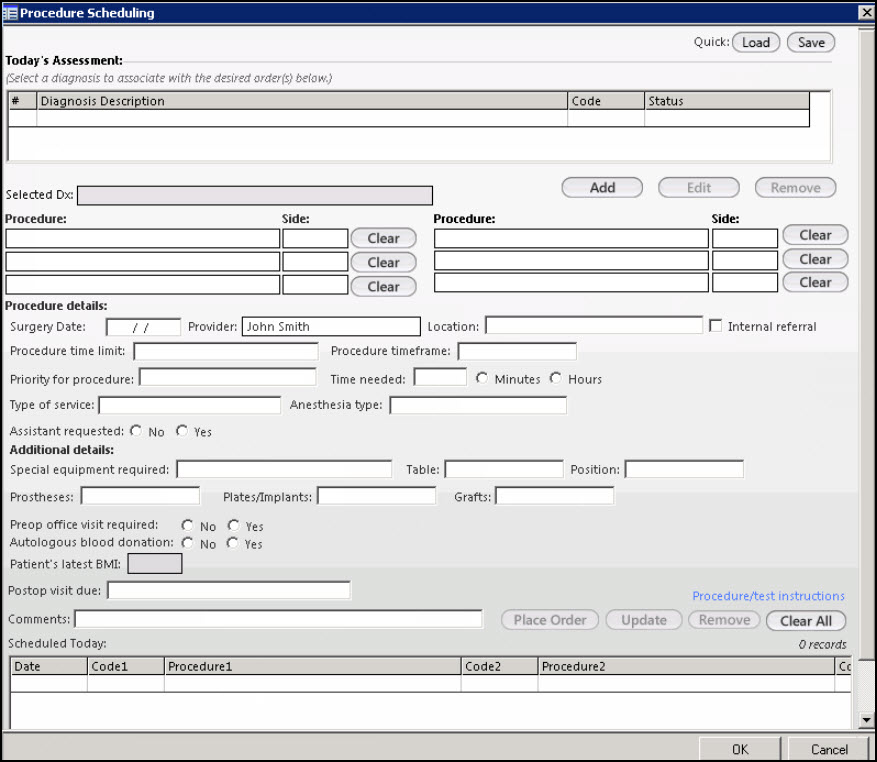Click the Plates/Implants field
877x762 pixels.
point(377,496)
